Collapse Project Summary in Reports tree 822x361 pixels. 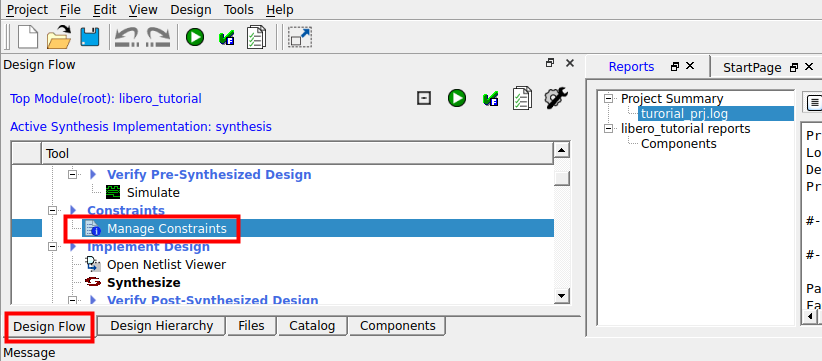click(609, 98)
